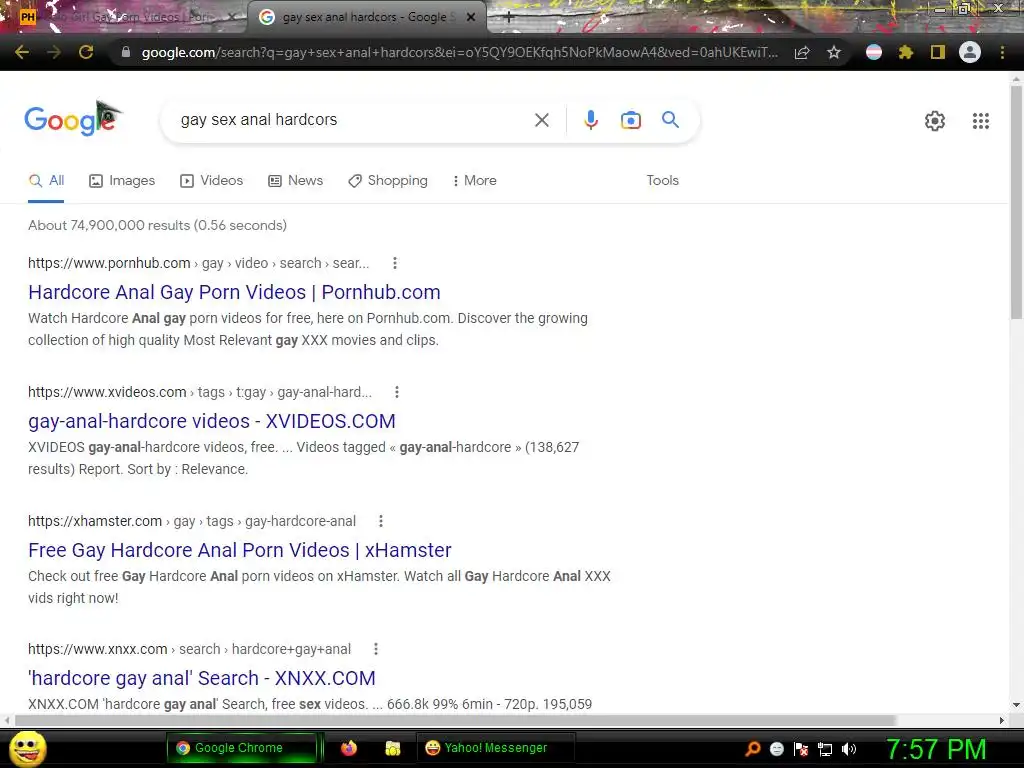Switch to Yahoo! Messenger taskbar item
The height and width of the screenshot is (768, 1024).
(496, 748)
